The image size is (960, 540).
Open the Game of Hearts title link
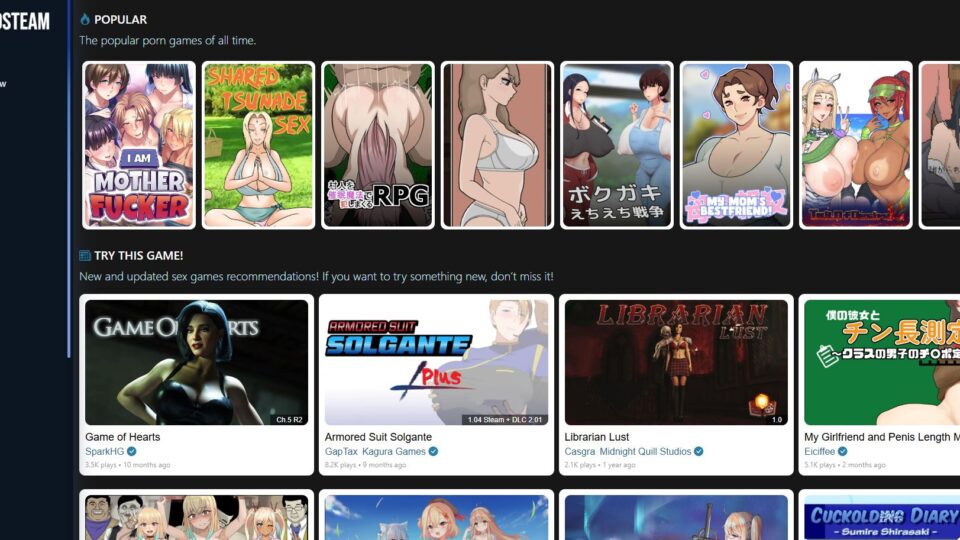(x=122, y=437)
